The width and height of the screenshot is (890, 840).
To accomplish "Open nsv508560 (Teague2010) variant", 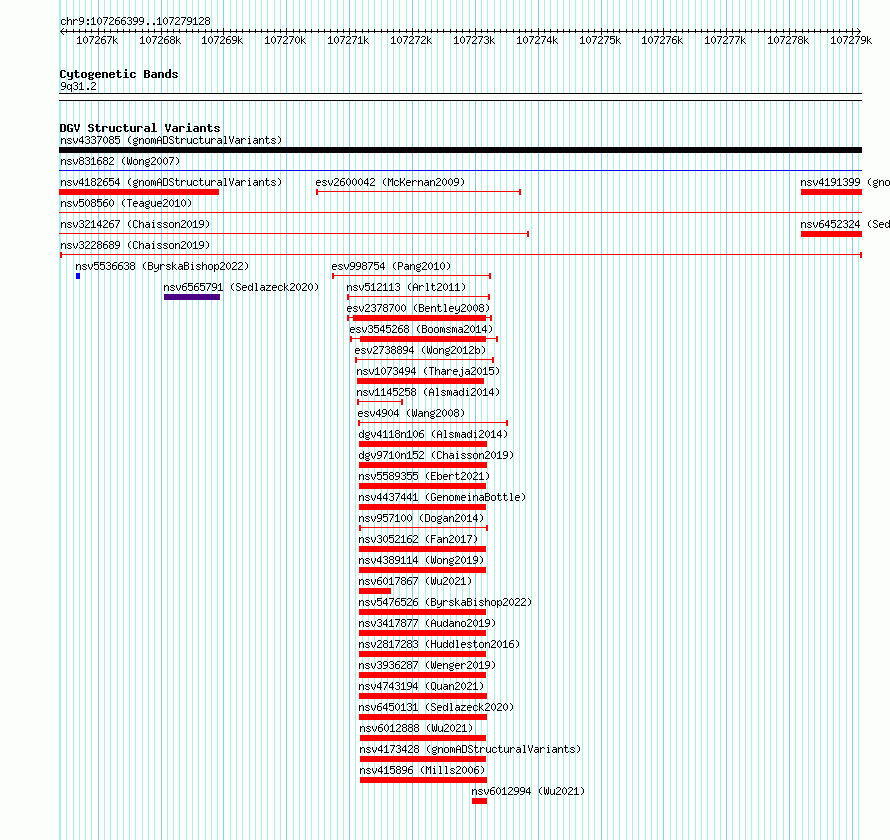I will (x=126, y=203).
